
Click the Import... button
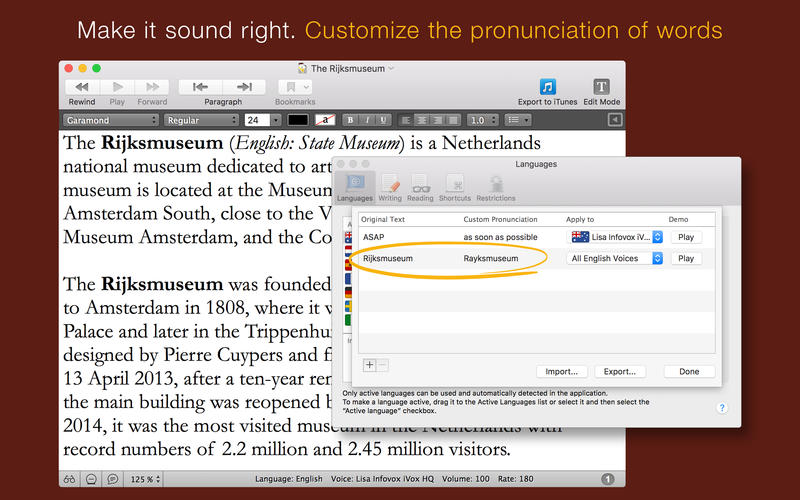click(x=561, y=372)
